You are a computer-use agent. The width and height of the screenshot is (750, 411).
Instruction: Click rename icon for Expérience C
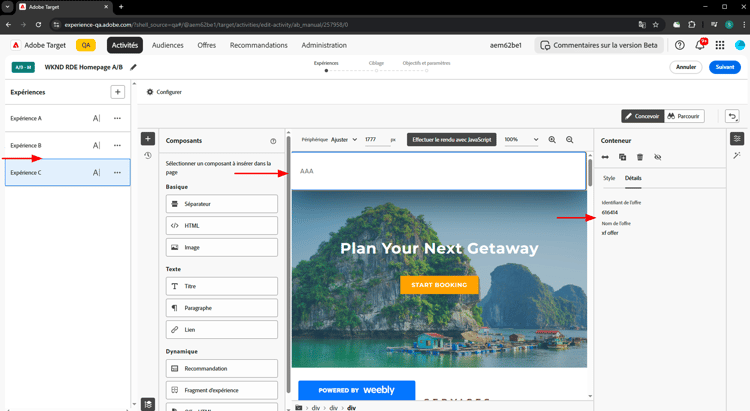97,173
